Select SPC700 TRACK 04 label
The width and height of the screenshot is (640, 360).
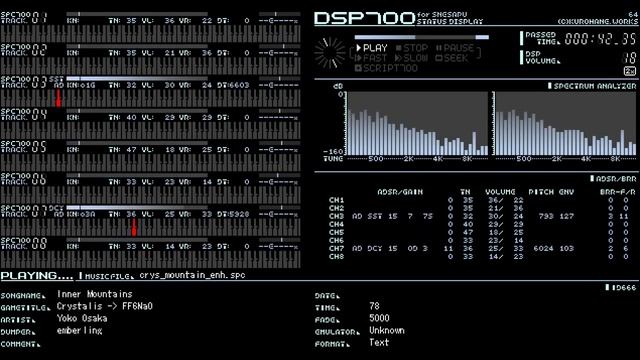pos(24,114)
